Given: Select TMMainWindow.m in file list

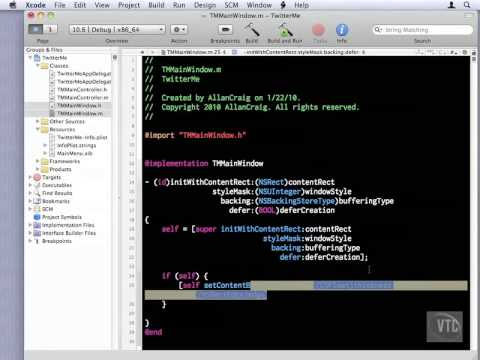Looking at the screenshot, I should (80, 114).
